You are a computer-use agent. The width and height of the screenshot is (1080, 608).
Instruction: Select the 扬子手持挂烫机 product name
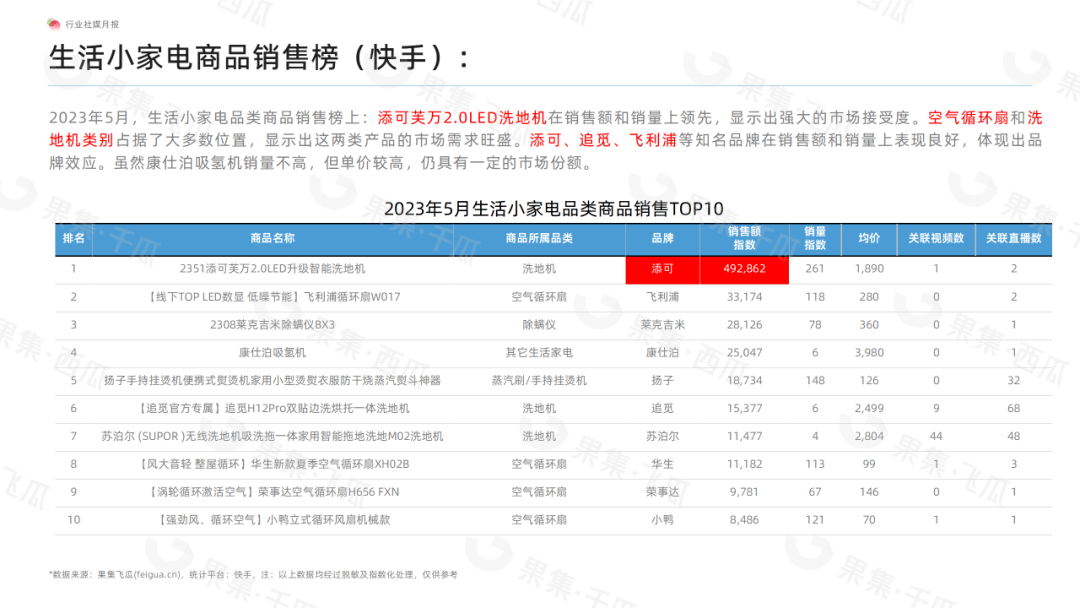272,380
